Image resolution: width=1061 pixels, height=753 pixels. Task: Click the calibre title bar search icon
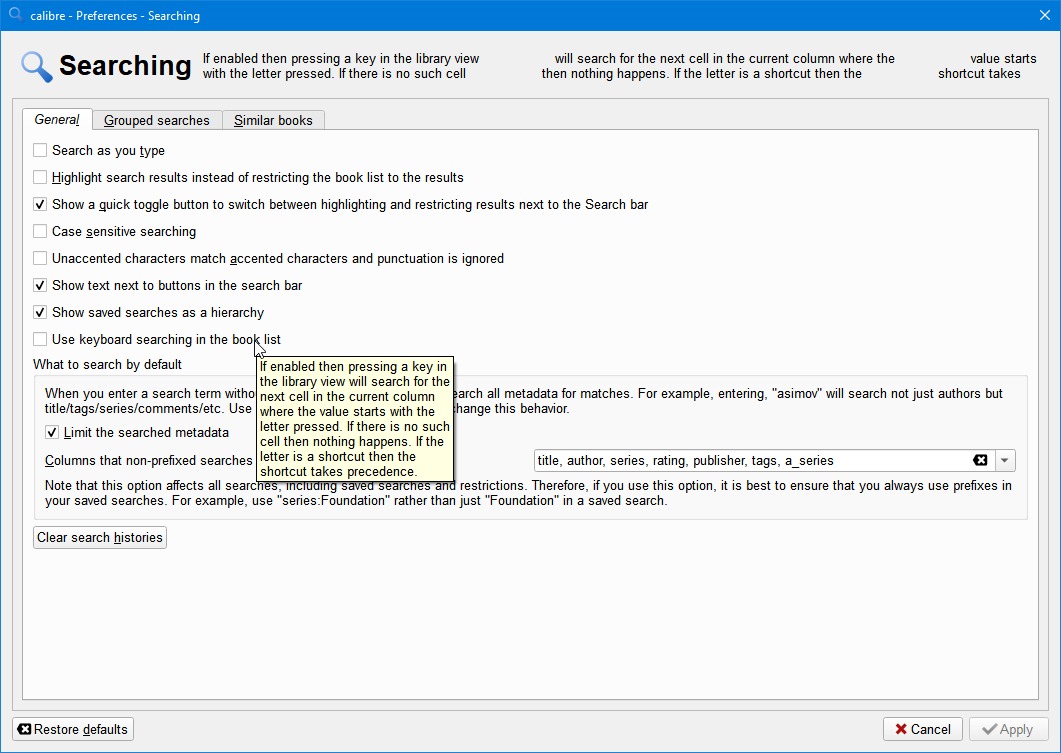pyautogui.click(x=16, y=14)
